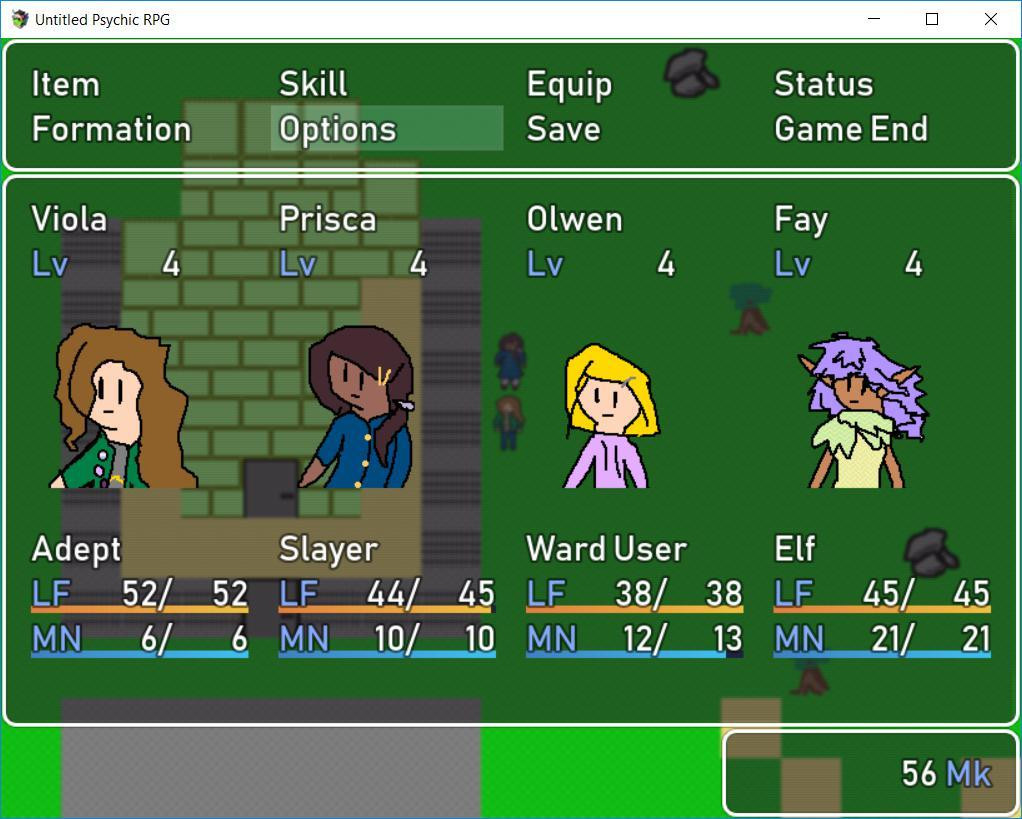Click Fay's Lv 4 label
The height and width of the screenshot is (819, 1022).
[848, 265]
